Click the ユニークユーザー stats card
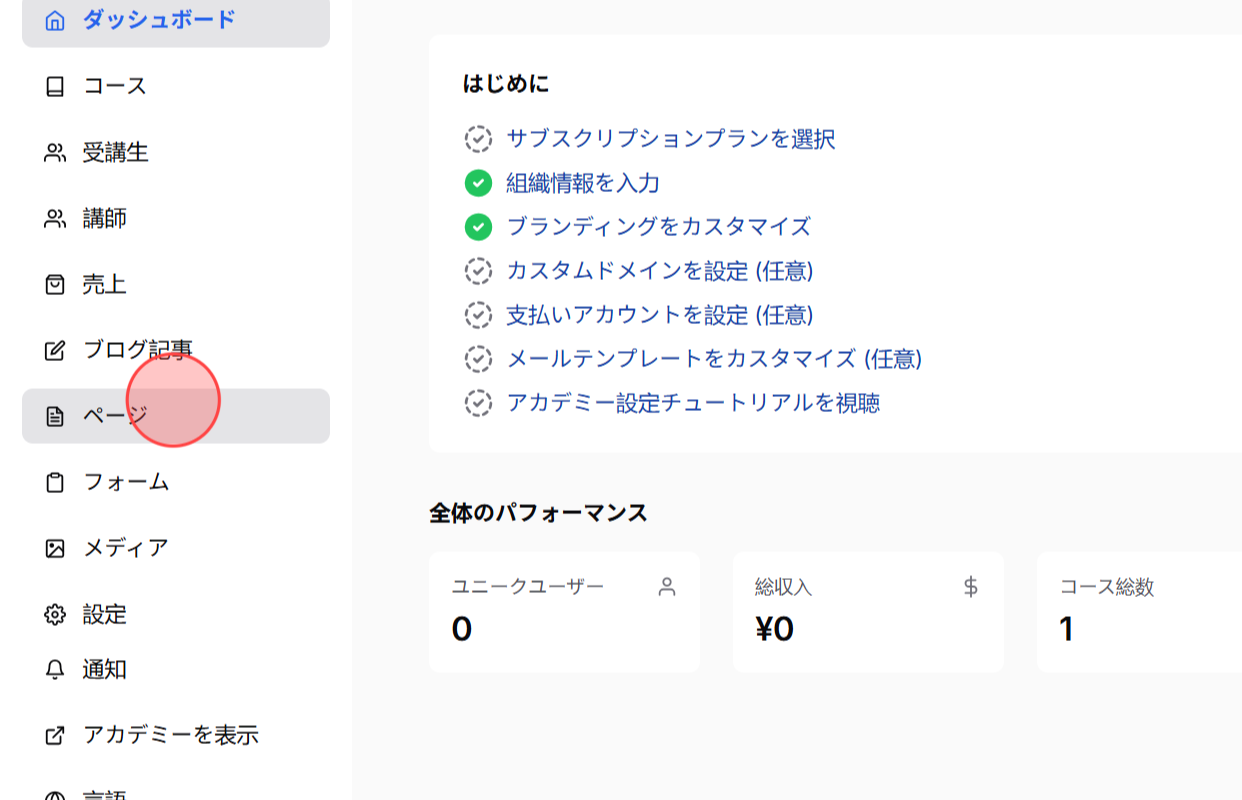 pos(564,611)
